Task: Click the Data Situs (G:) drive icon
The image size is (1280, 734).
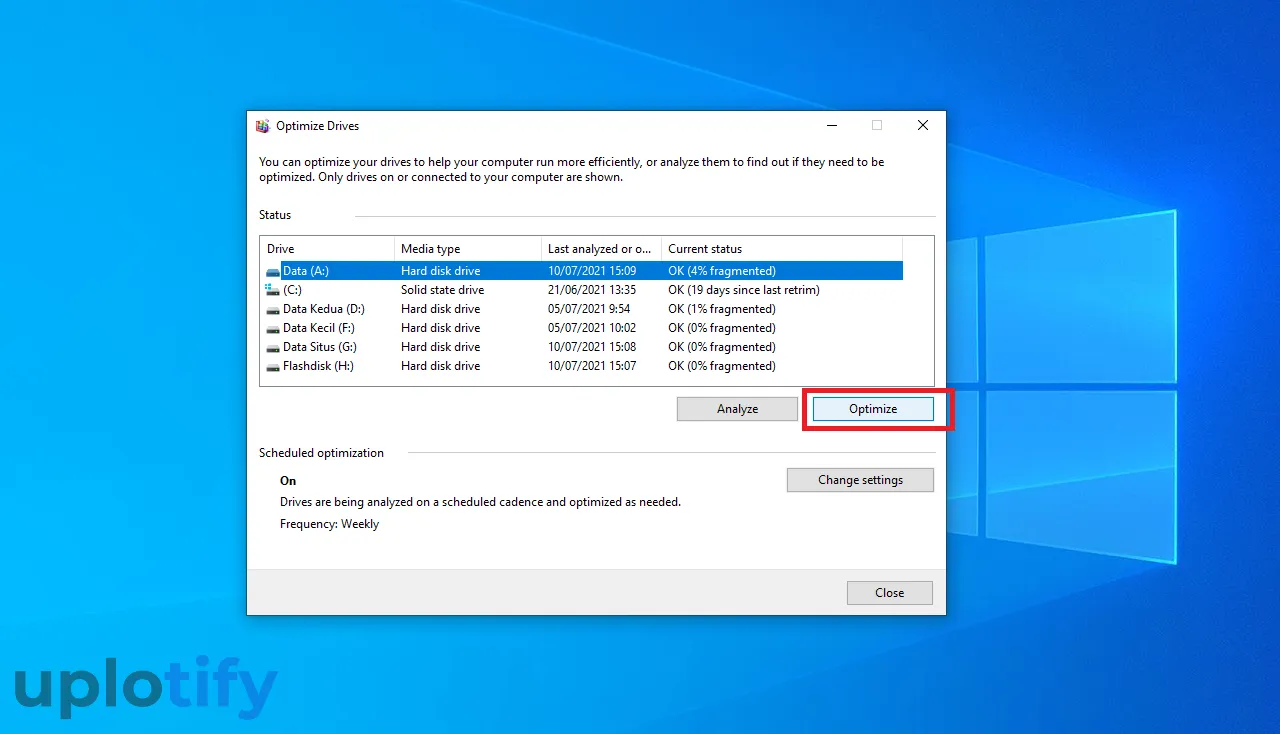Action: point(273,347)
